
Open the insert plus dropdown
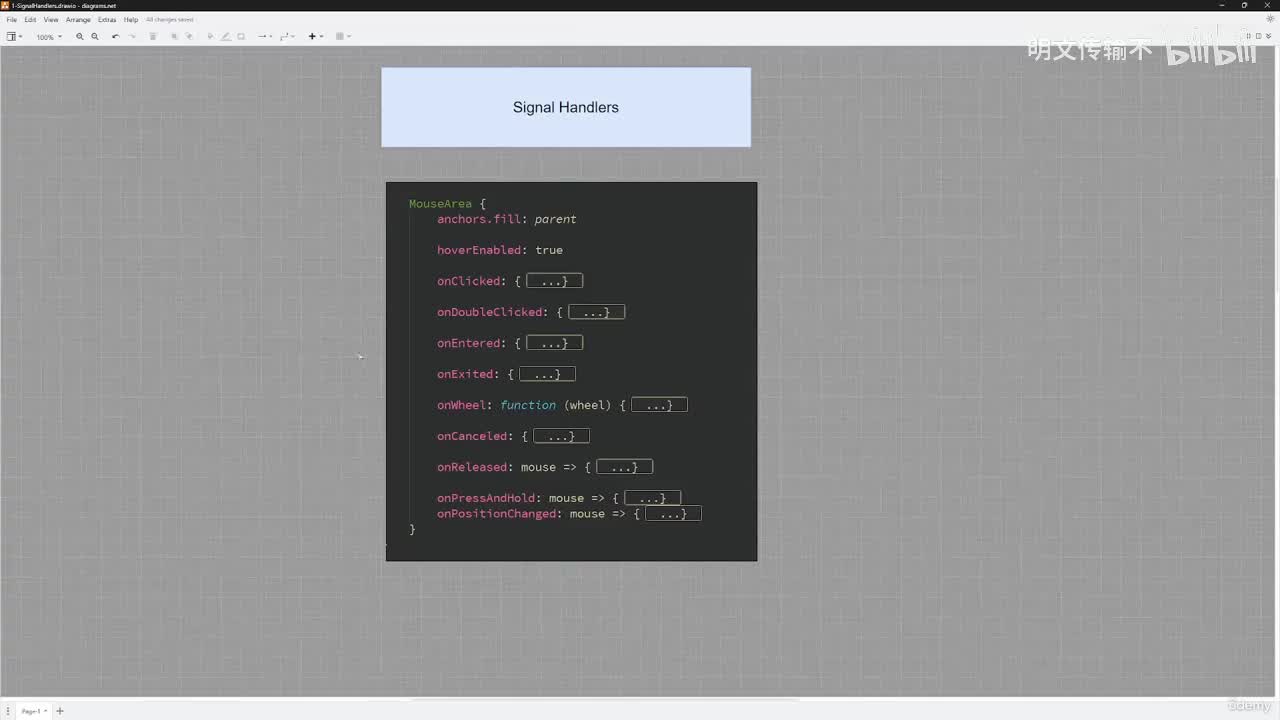[x=315, y=37]
